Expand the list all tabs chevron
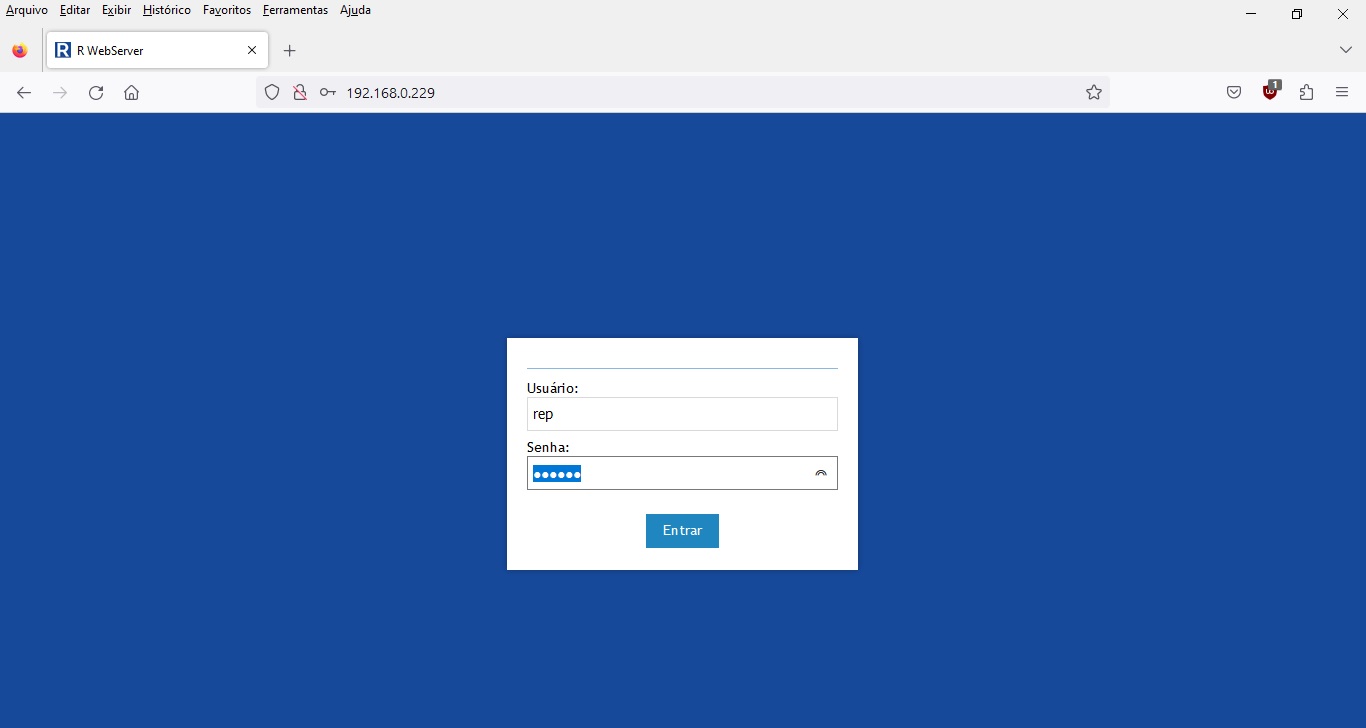 (1346, 50)
